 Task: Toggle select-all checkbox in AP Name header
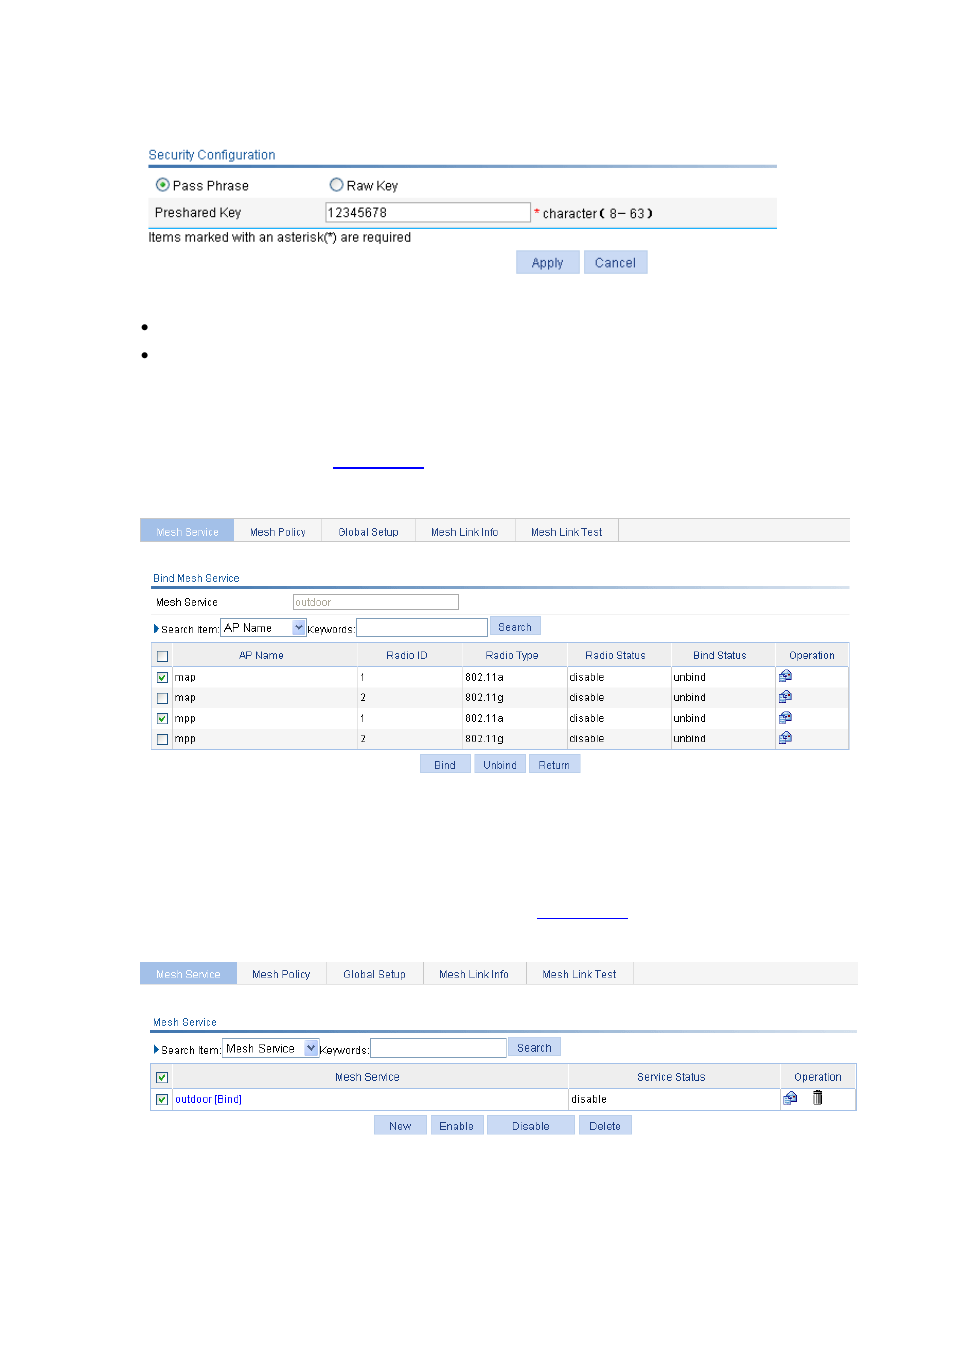coord(162,656)
